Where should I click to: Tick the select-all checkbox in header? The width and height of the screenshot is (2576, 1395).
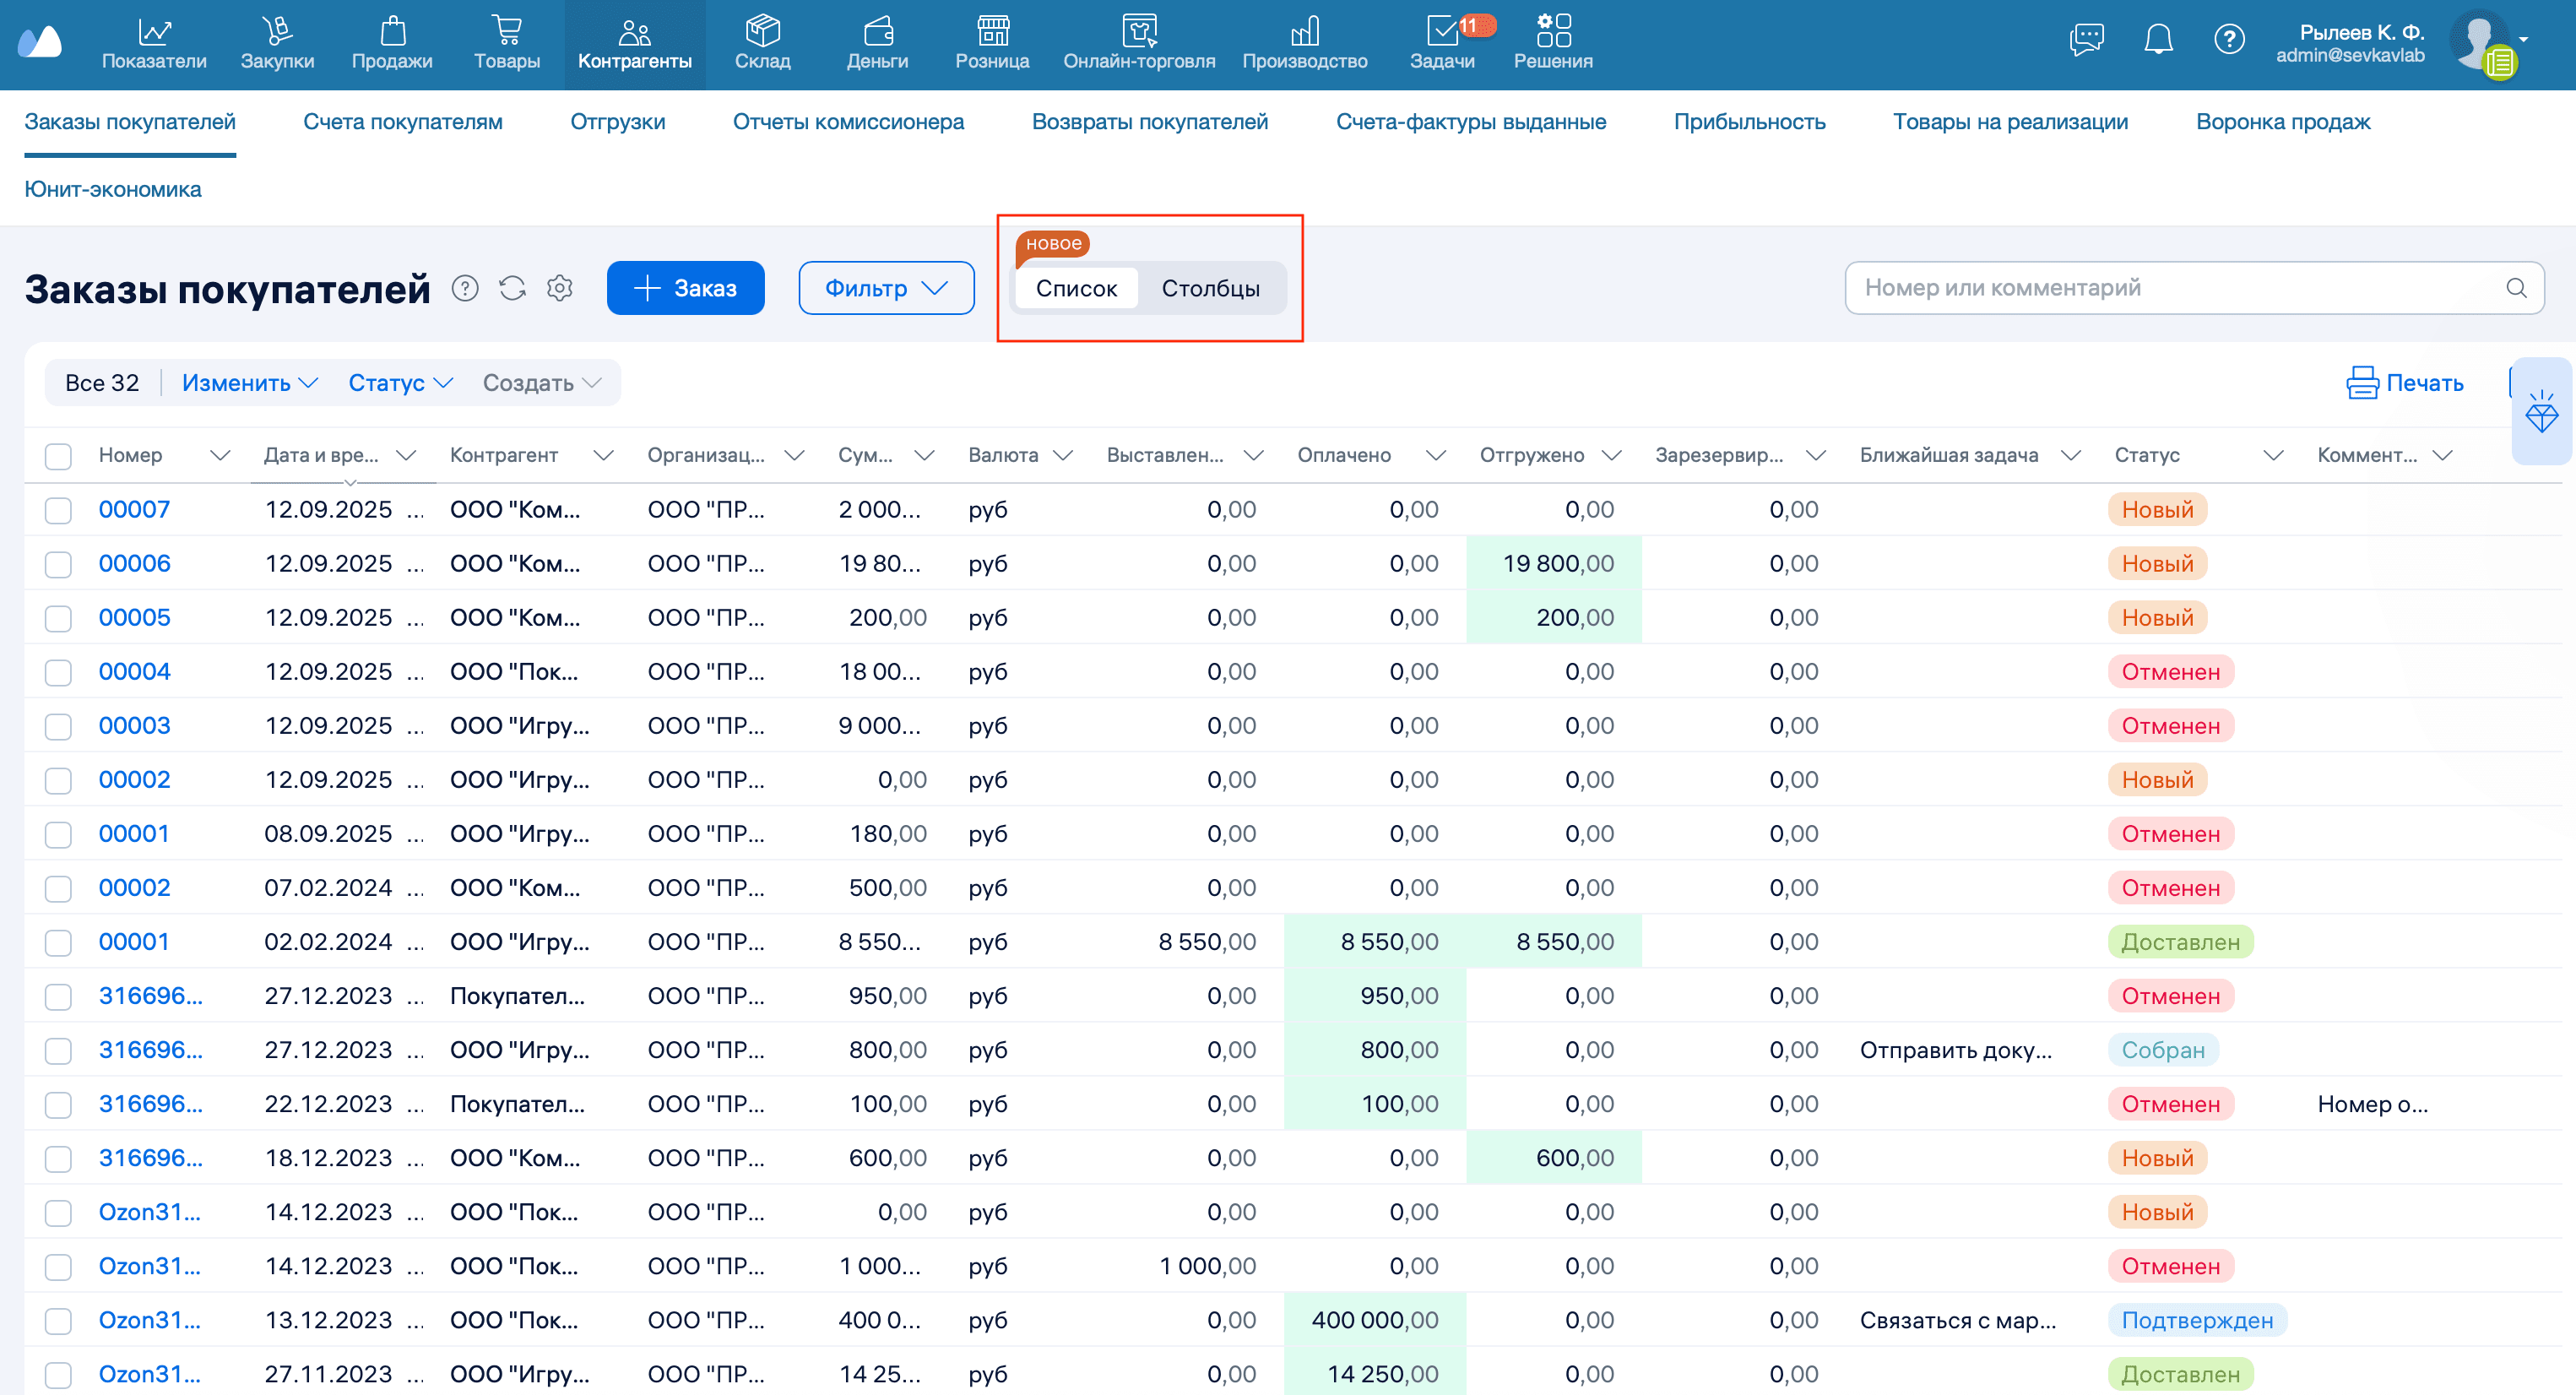point(58,456)
